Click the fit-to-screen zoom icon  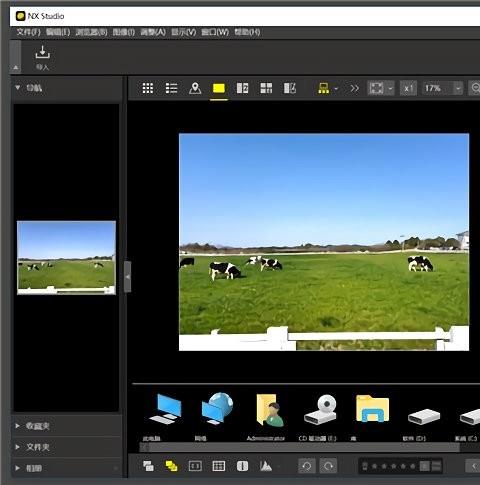point(376,88)
